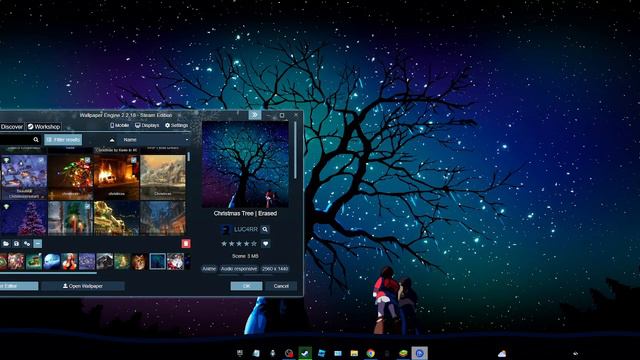Toggle checkbox on Christmas lights tree wallpaper
The image size is (640, 360).
tap(87, 160)
